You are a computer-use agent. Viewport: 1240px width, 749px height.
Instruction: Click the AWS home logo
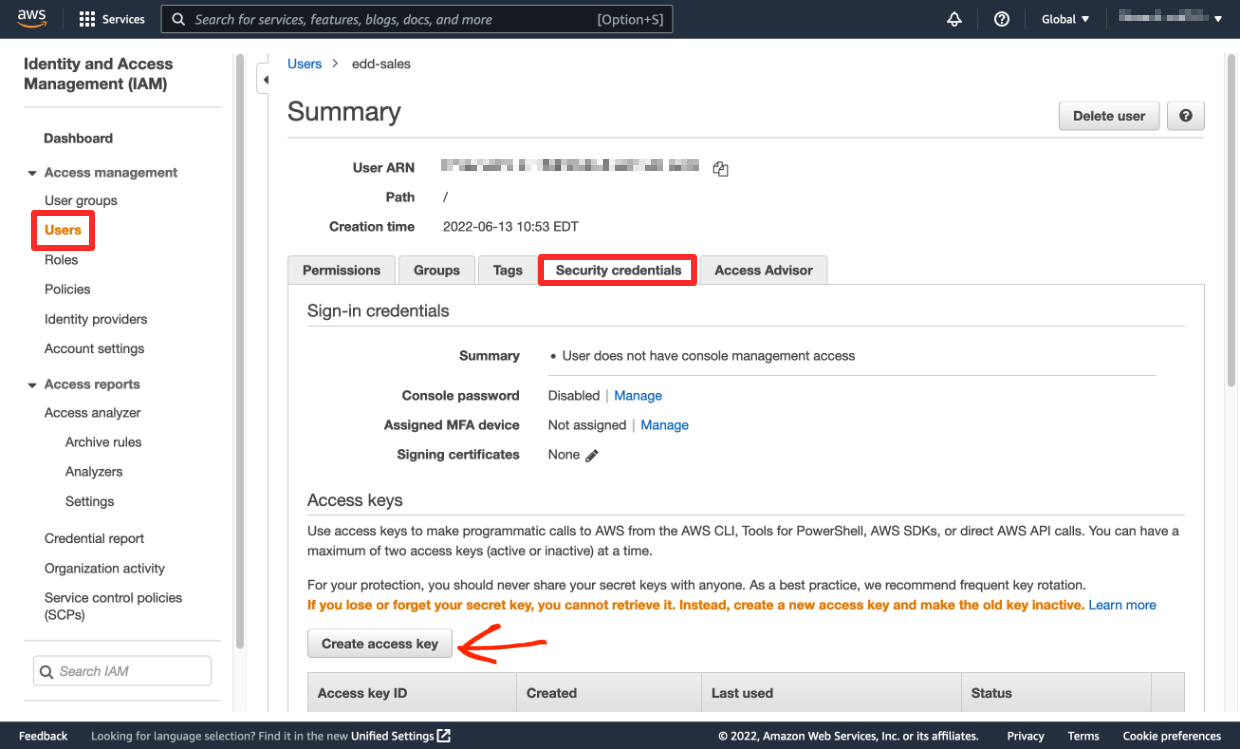tap(31, 17)
